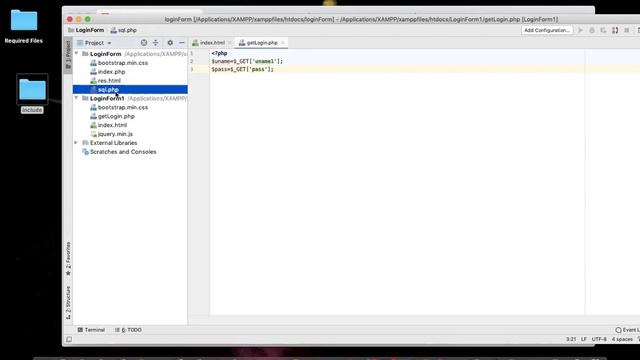Image resolution: width=640 pixels, height=360 pixels.
Task: Click line number 2 in gutter
Action: coord(191,61)
